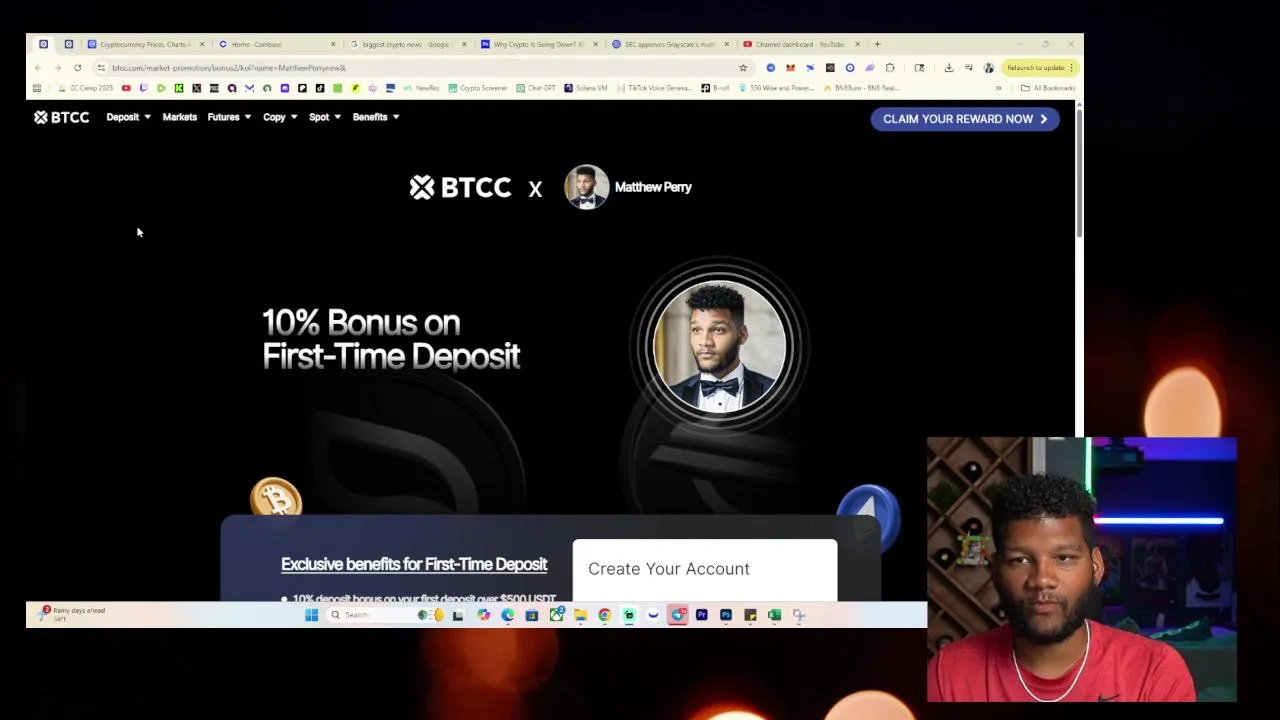Open the TikTok Voice Generator bookmark
This screenshot has height=720, width=1280.
[654, 88]
